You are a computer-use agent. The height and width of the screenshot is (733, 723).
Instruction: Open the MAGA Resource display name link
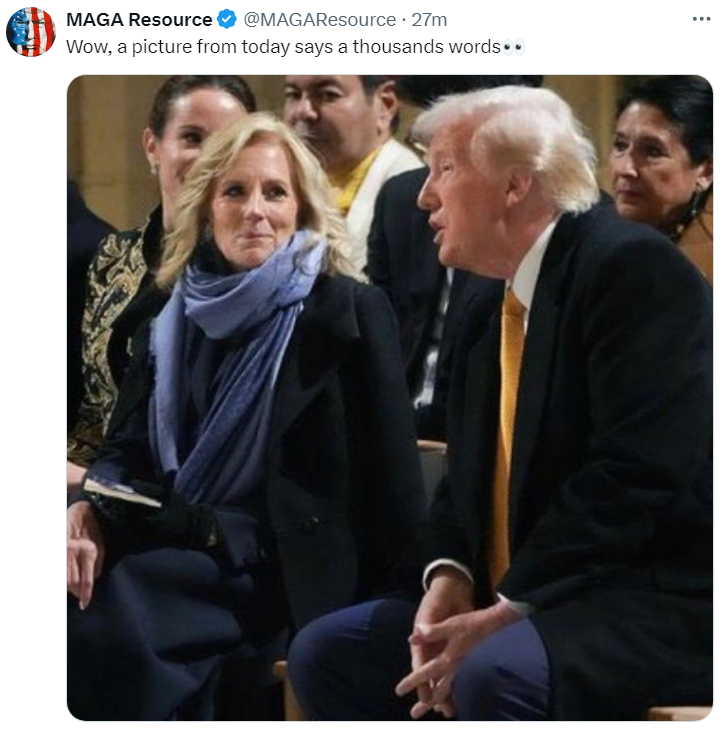[139, 20]
